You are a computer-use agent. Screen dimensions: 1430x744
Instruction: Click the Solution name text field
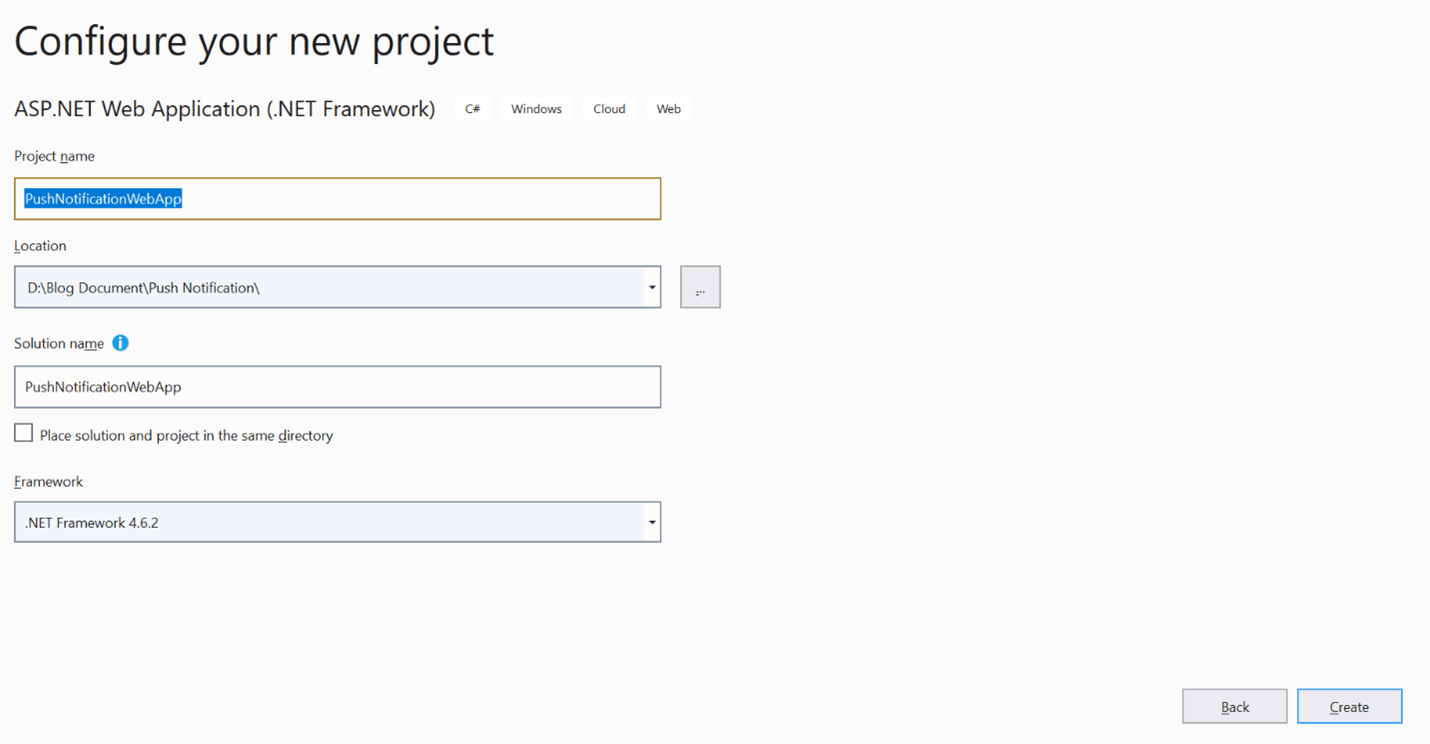pyautogui.click(x=337, y=387)
